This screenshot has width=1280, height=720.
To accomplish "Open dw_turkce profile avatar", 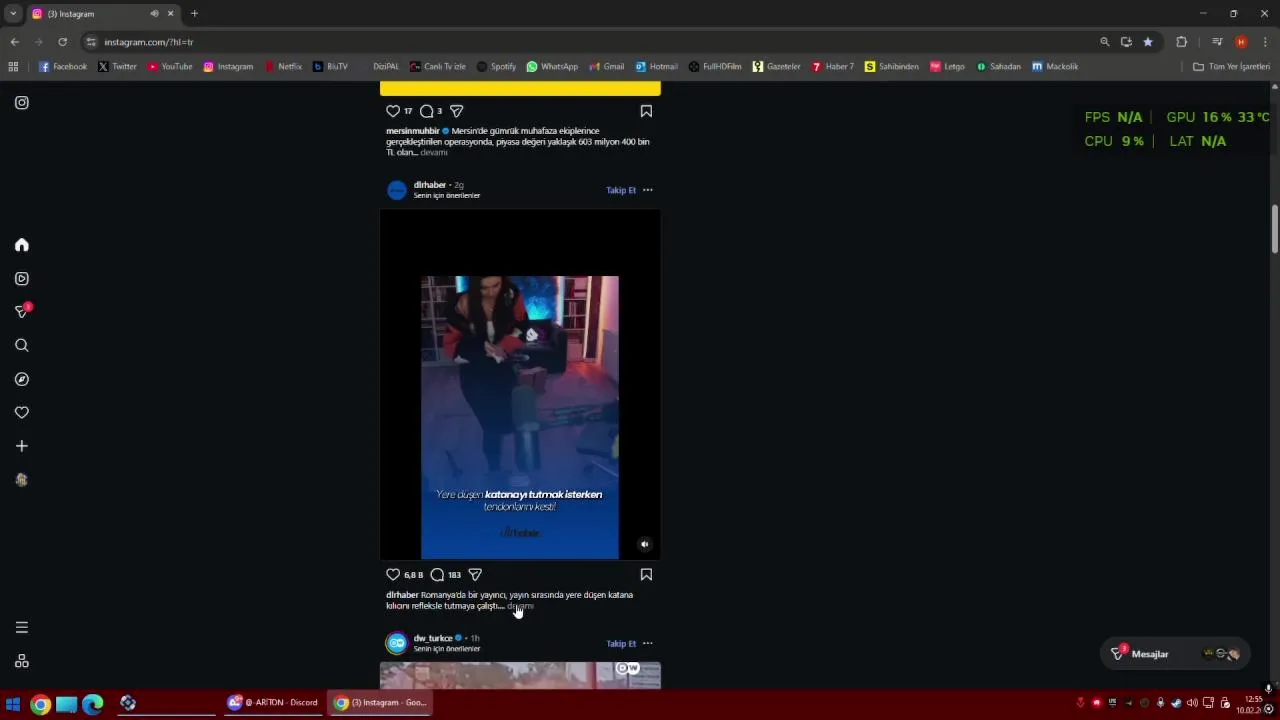I will [x=397, y=643].
